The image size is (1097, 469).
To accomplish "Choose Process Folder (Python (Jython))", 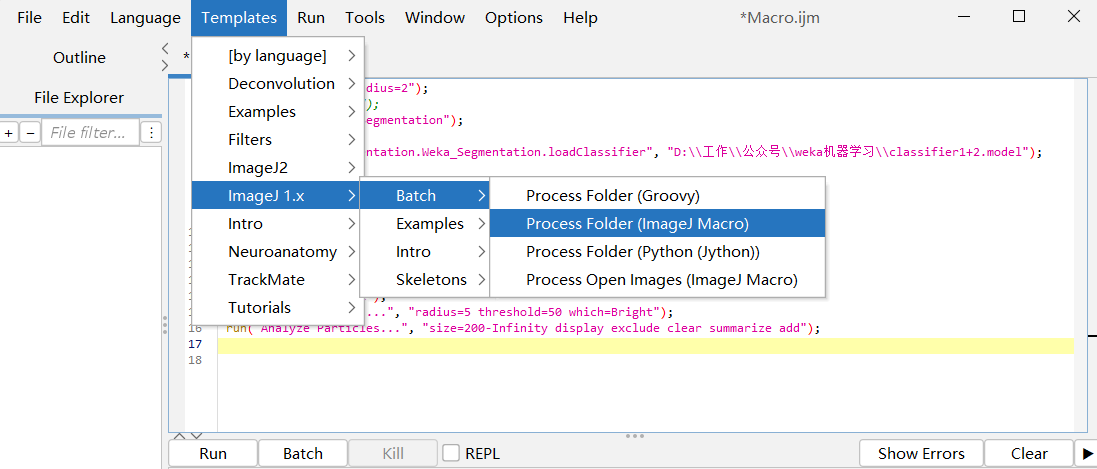I will click(x=642, y=251).
